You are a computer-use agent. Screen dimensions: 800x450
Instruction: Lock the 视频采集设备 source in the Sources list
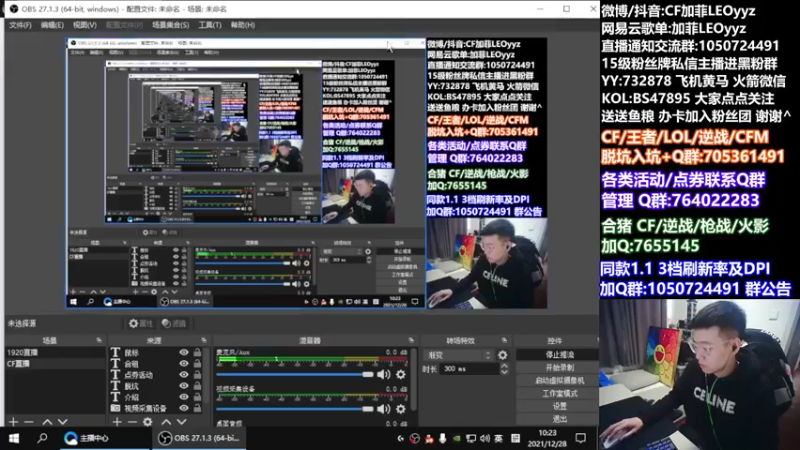[197, 408]
